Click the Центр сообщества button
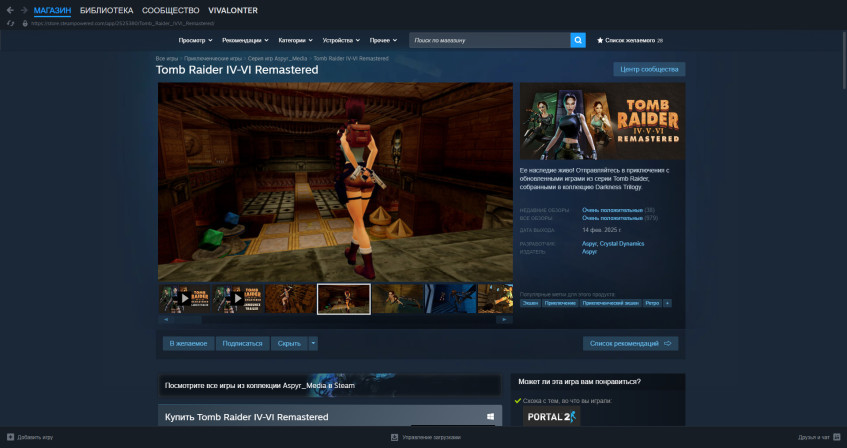 (649, 69)
